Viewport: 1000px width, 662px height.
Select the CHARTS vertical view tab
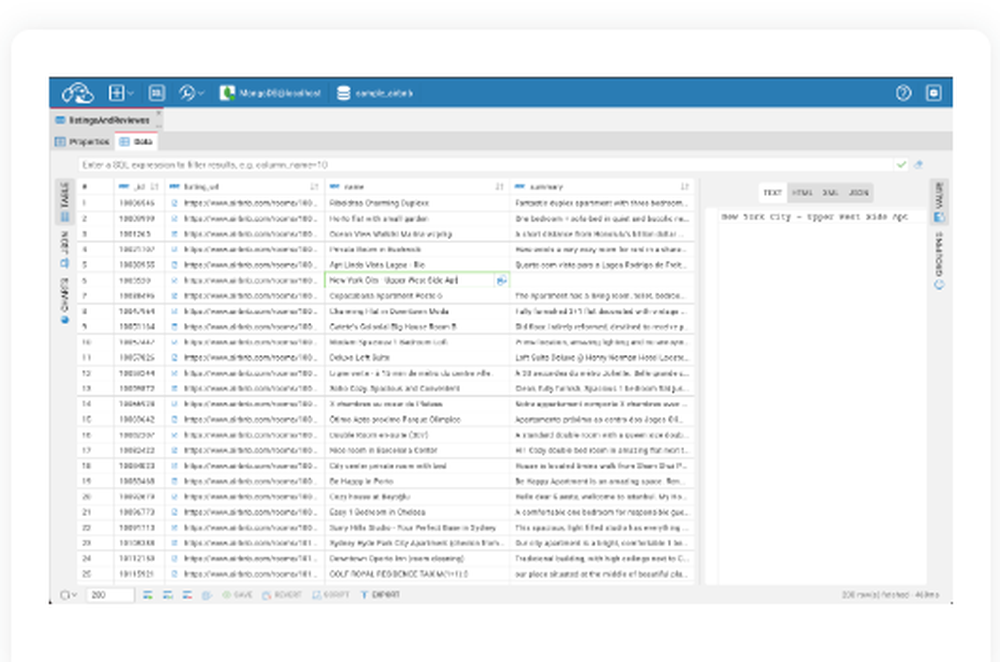click(x=64, y=300)
